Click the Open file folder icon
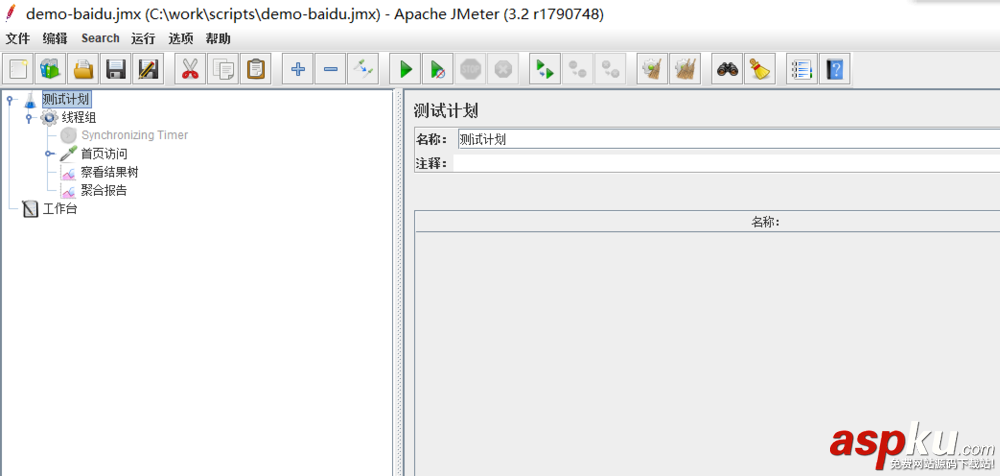 tap(84, 68)
